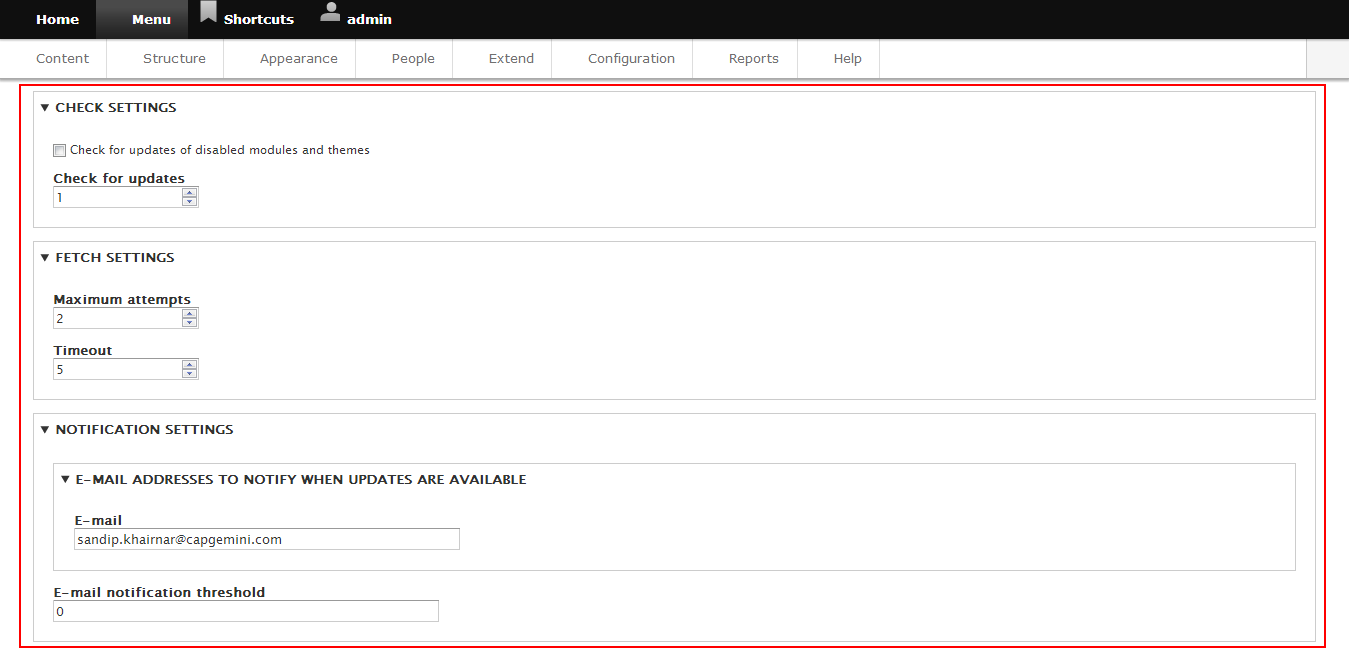Click the E-mail notification threshold label
This screenshot has height=653, width=1349.
point(159,592)
